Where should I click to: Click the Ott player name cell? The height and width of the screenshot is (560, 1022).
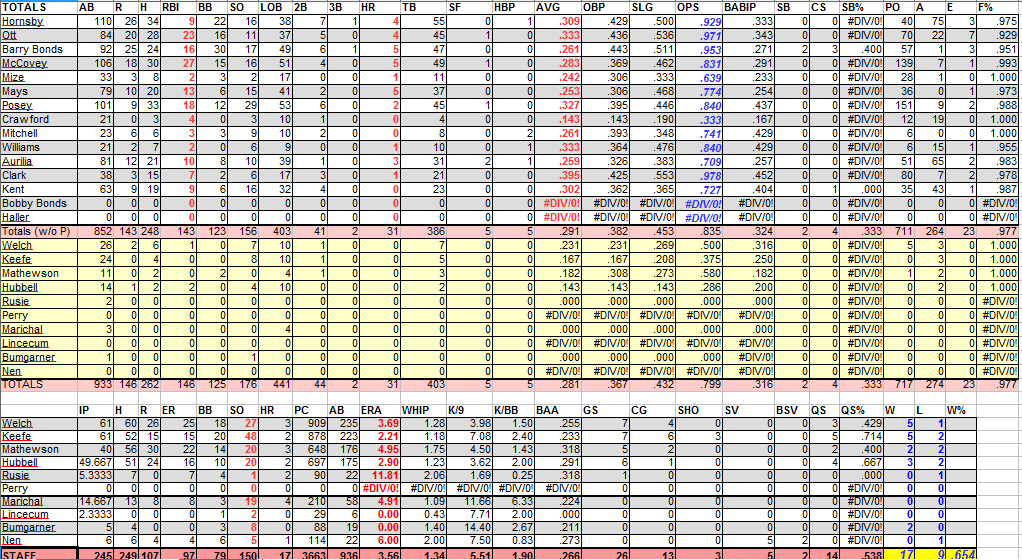tap(38, 35)
